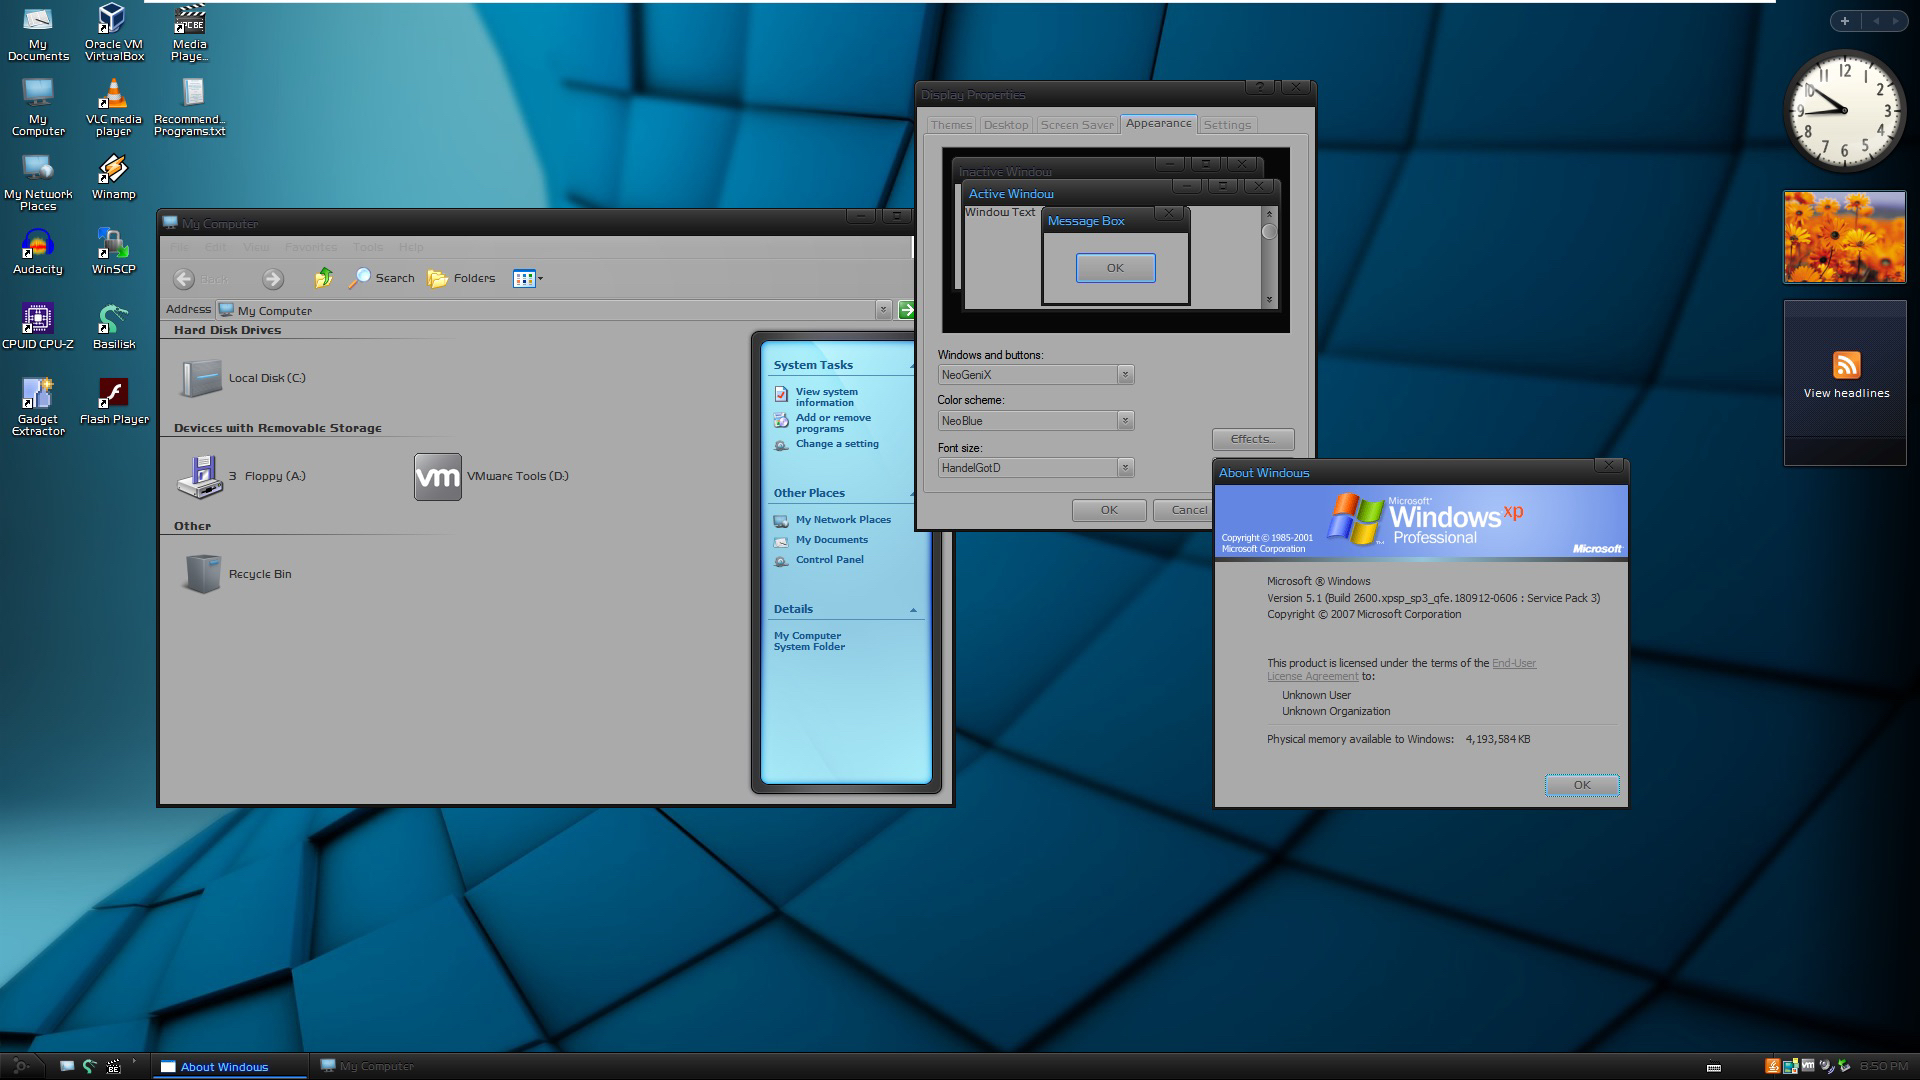Open the VMware Tools (D:) drive

438,477
